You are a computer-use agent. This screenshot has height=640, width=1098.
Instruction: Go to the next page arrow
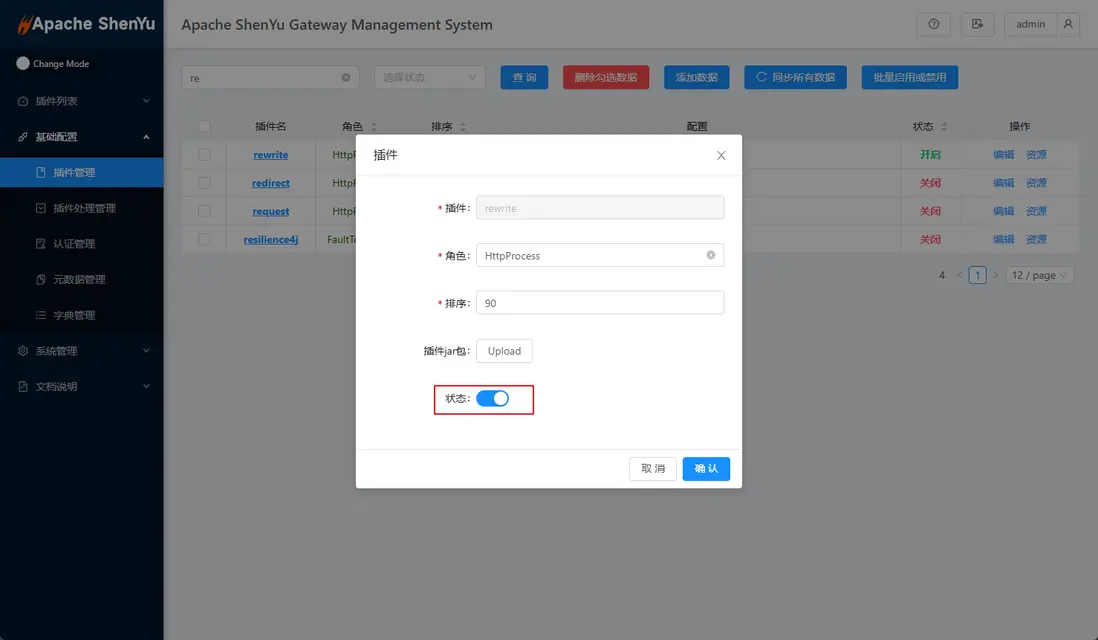pos(995,275)
